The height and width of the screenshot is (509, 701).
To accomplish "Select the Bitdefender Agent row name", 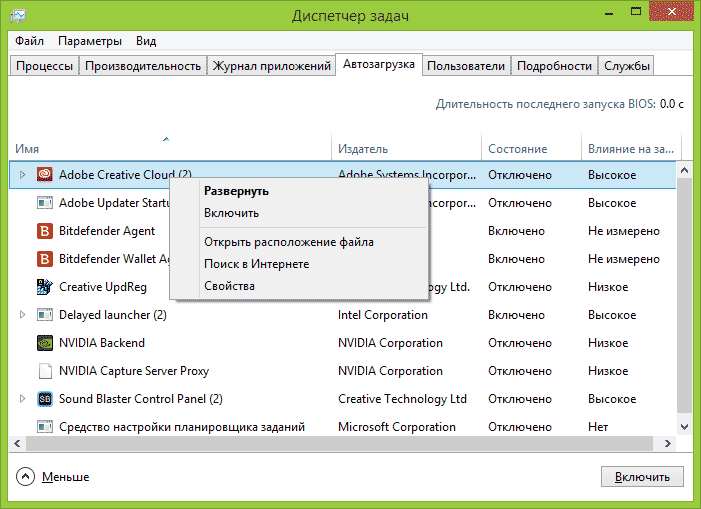I will [107, 231].
